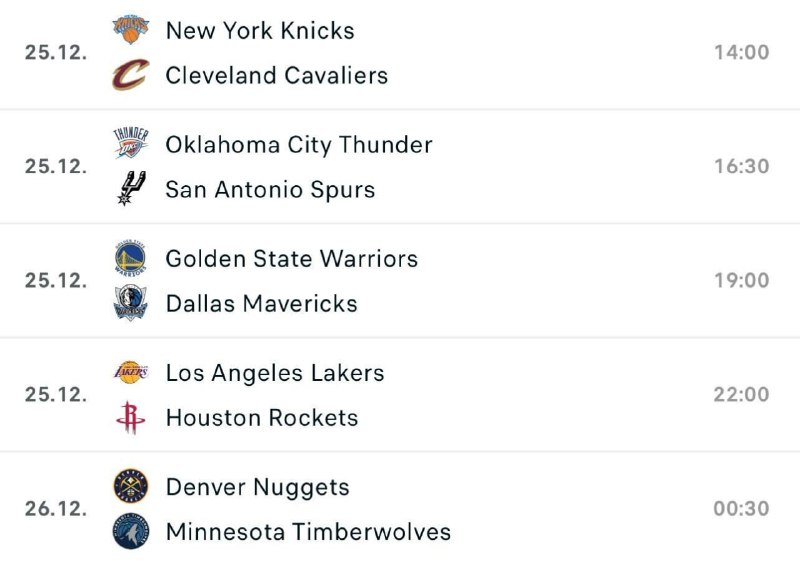Select the San Antonio Spurs team name
The height and width of the screenshot is (561, 800).
tap(270, 189)
